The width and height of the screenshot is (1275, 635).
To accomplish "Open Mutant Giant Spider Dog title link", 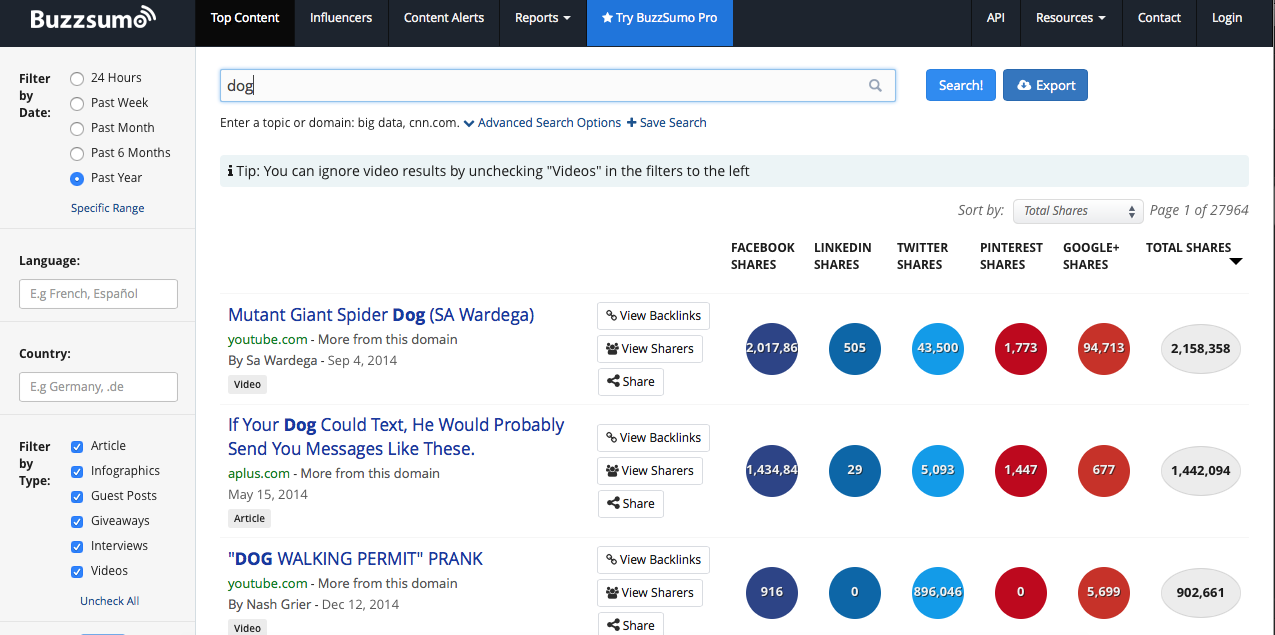I will (x=381, y=315).
